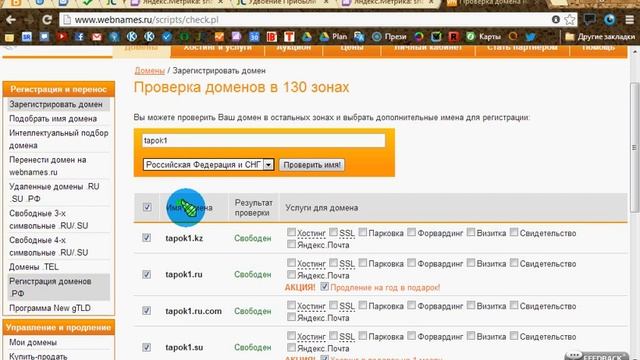The width and height of the screenshot is (640, 360).
Task: Uncheck the tapok1.ru domain checkbox
Action: [147, 274]
